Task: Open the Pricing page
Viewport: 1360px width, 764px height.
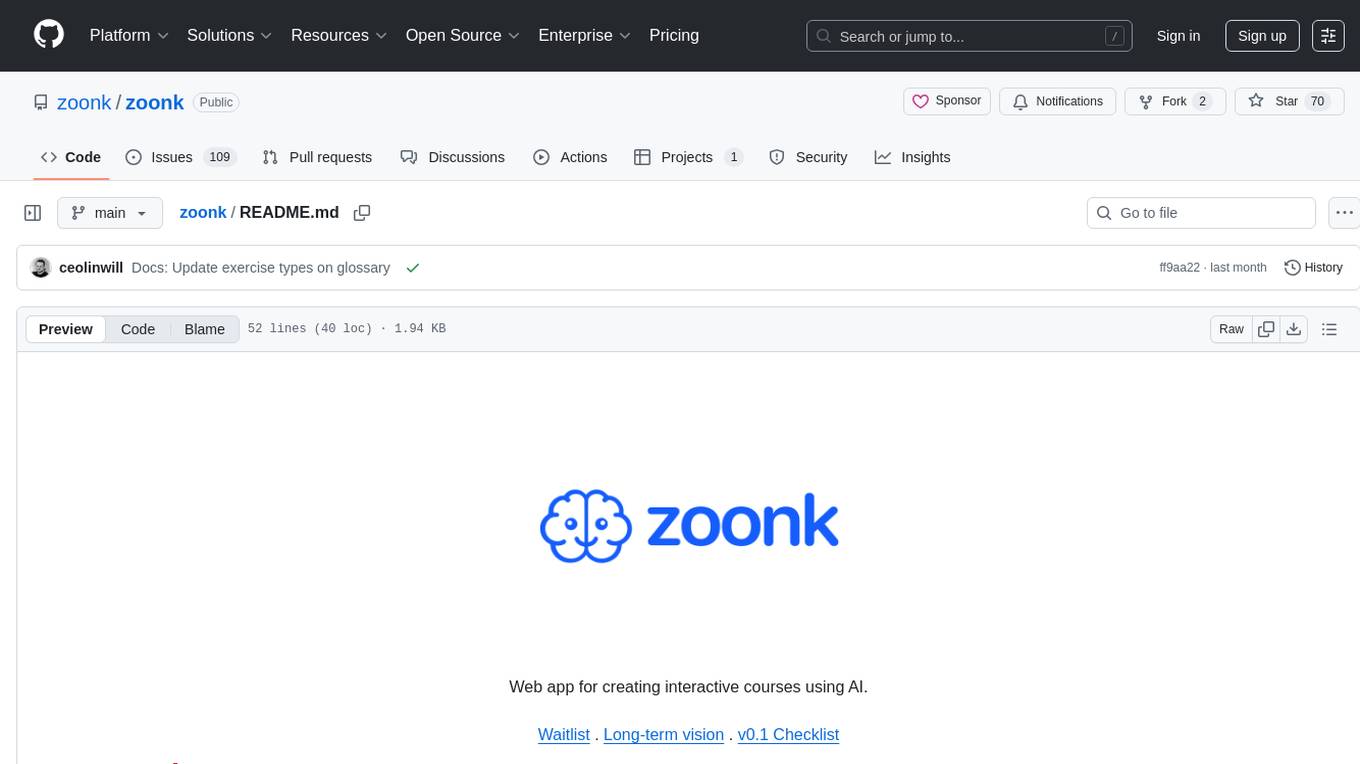Action: [674, 35]
